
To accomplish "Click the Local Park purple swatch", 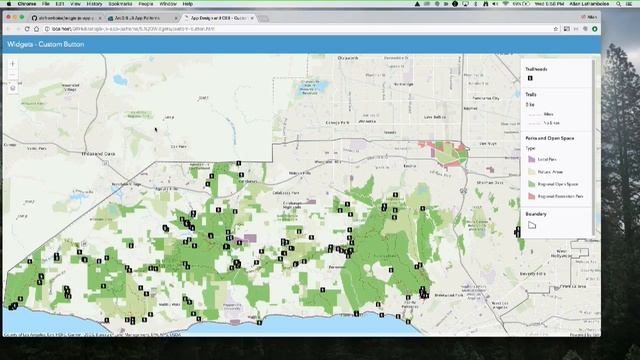I will click(531, 159).
